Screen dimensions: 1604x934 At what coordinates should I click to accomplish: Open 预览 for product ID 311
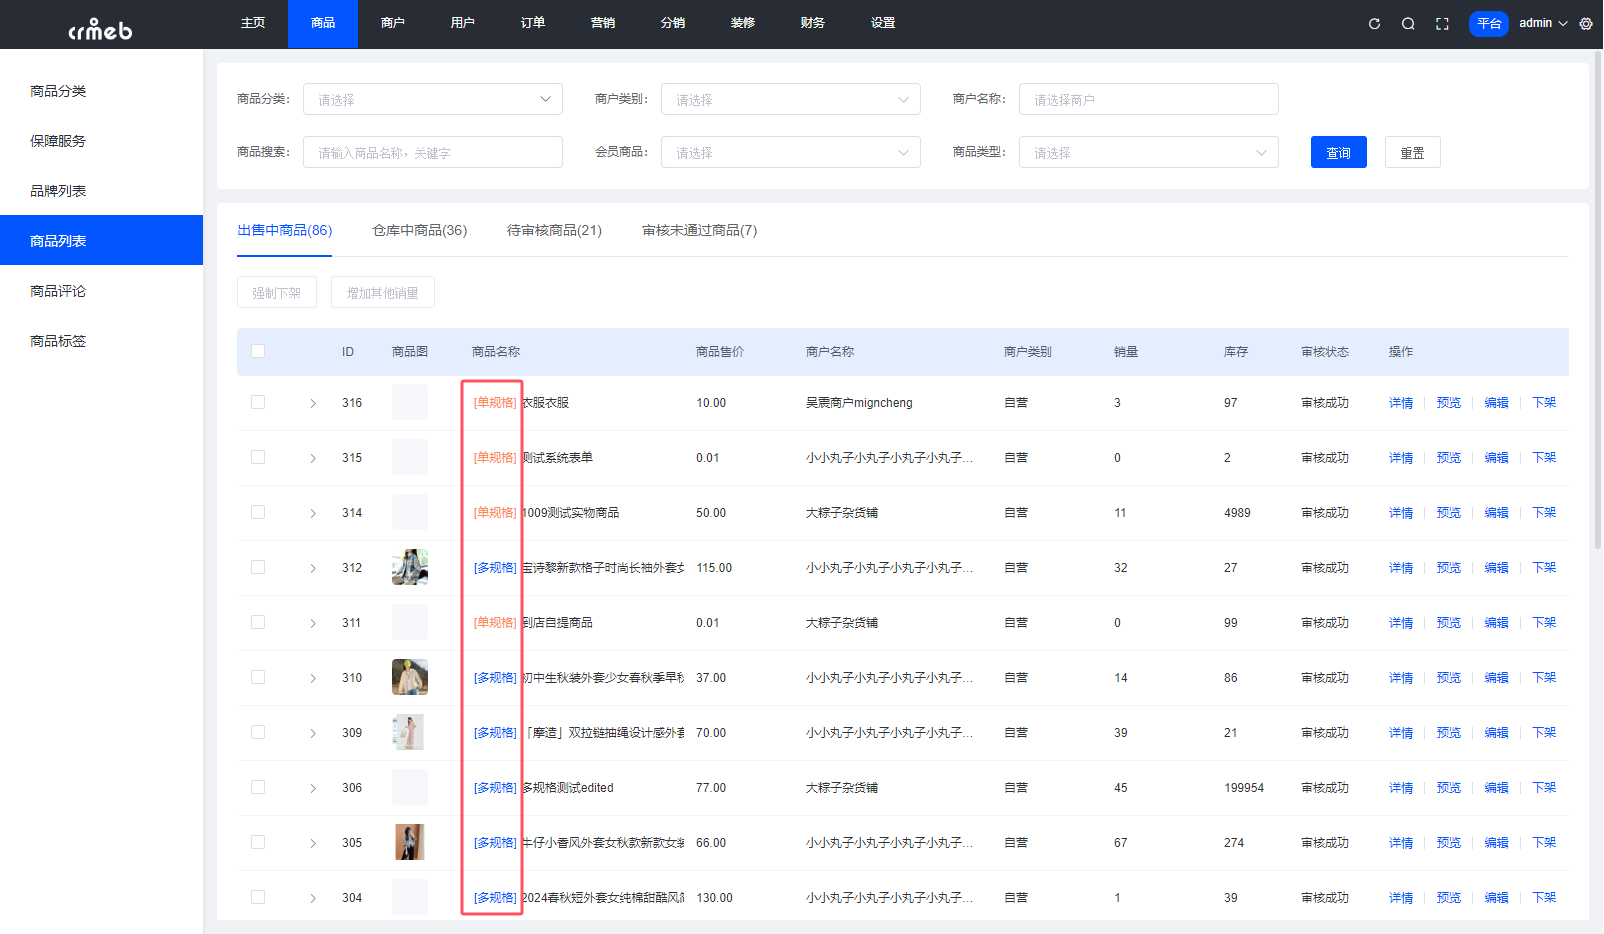1448,622
